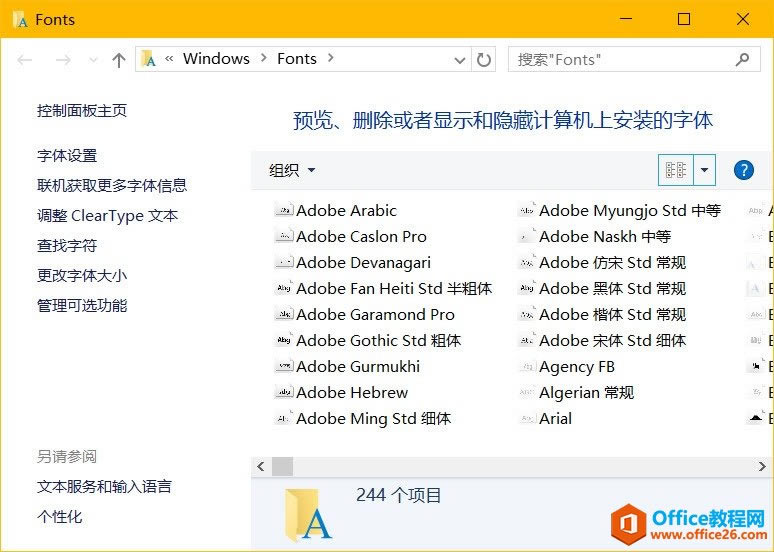
Task: Maximize the Fonts window
Action: [684, 19]
